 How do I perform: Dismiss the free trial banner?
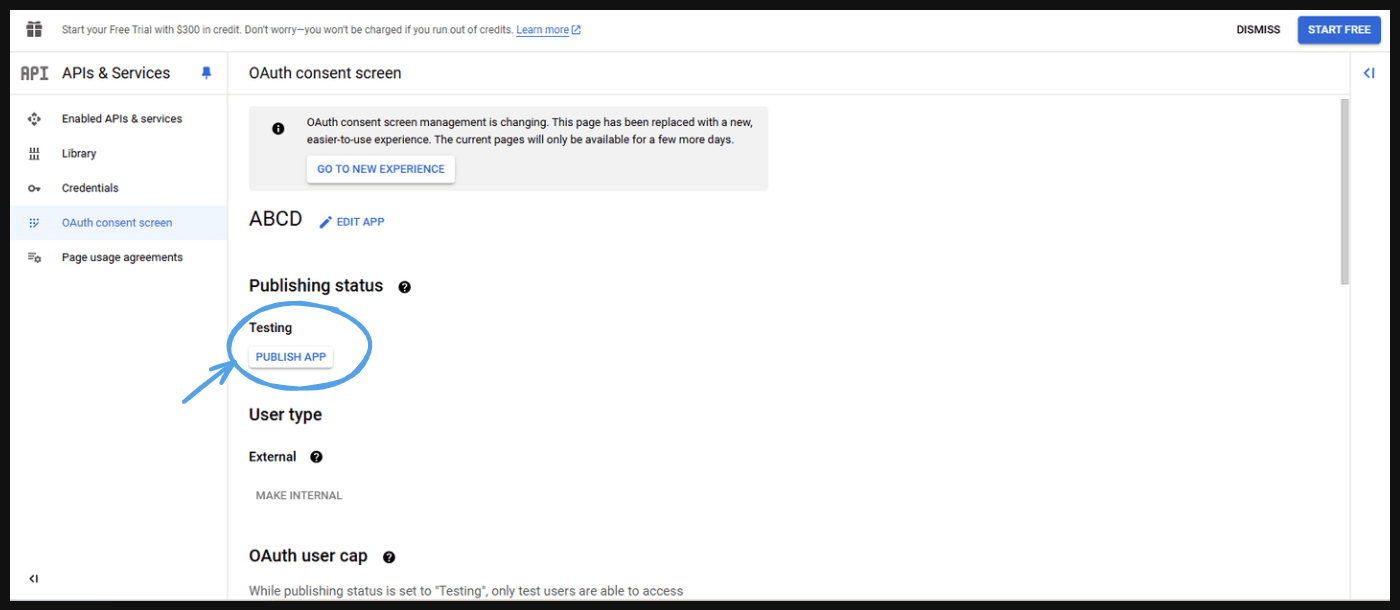1258,30
